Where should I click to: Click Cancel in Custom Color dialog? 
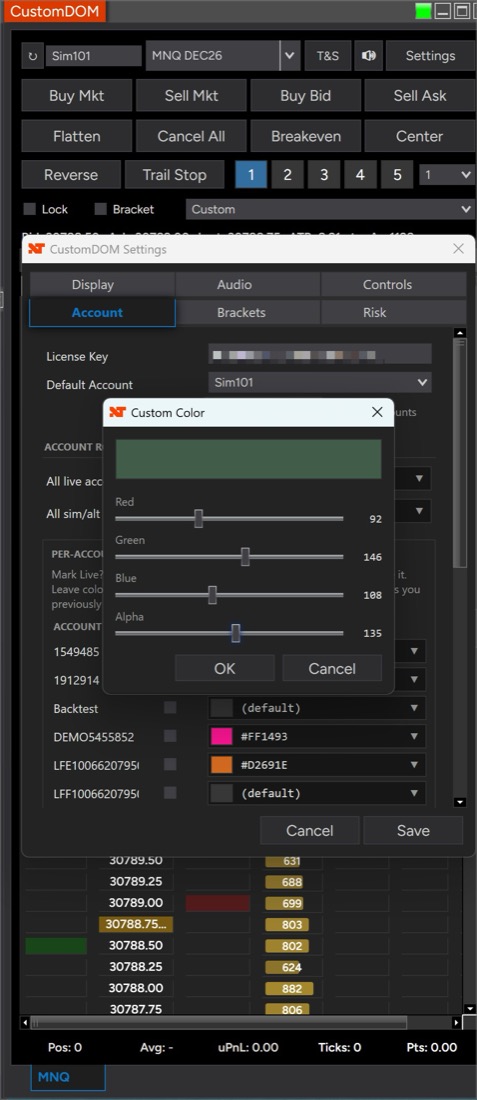tap(332, 669)
